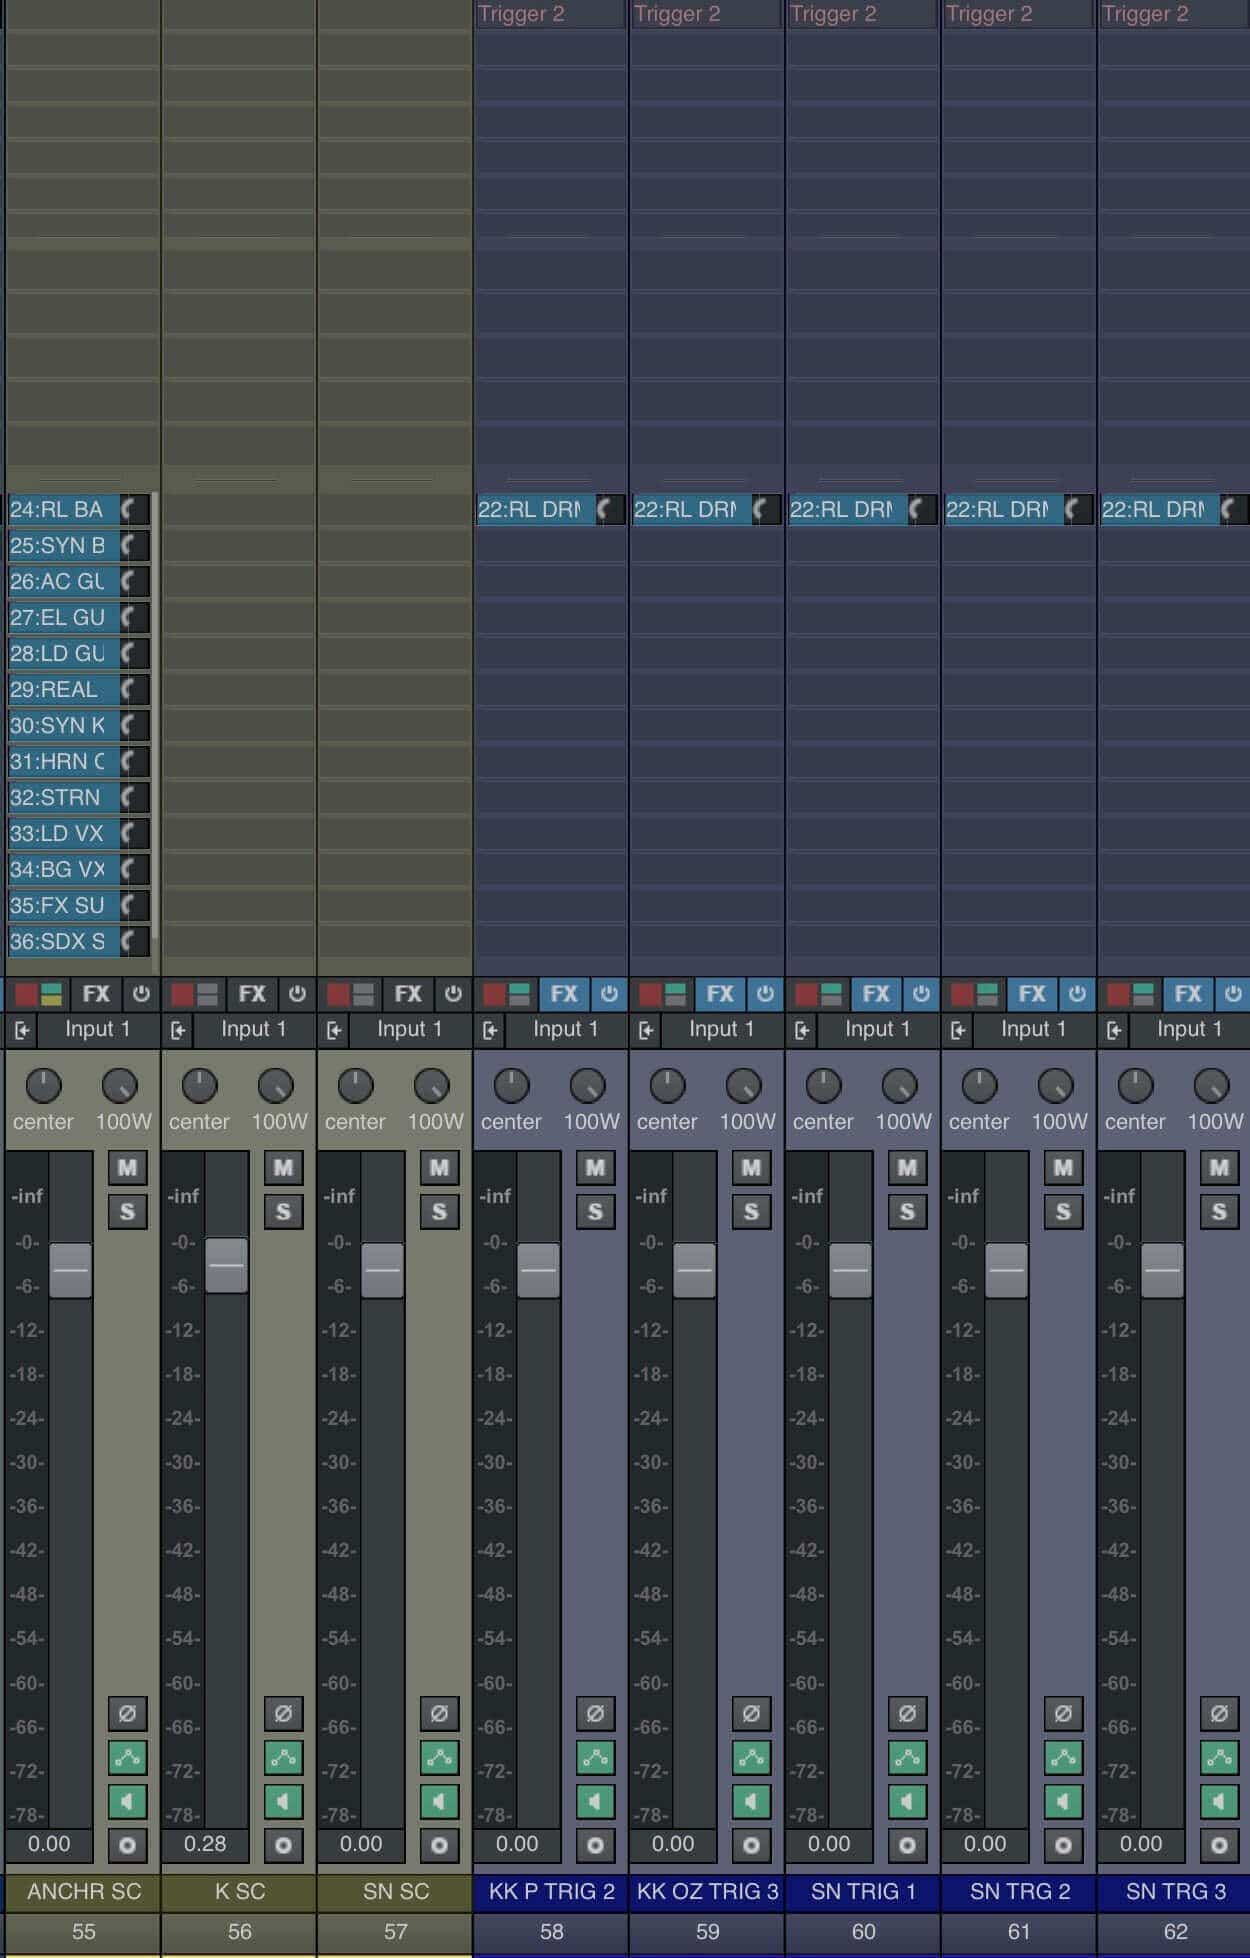The image size is (1250, 1958).
Task: Solo the SN TRG 3 track
Action: pos(1219,1212)
